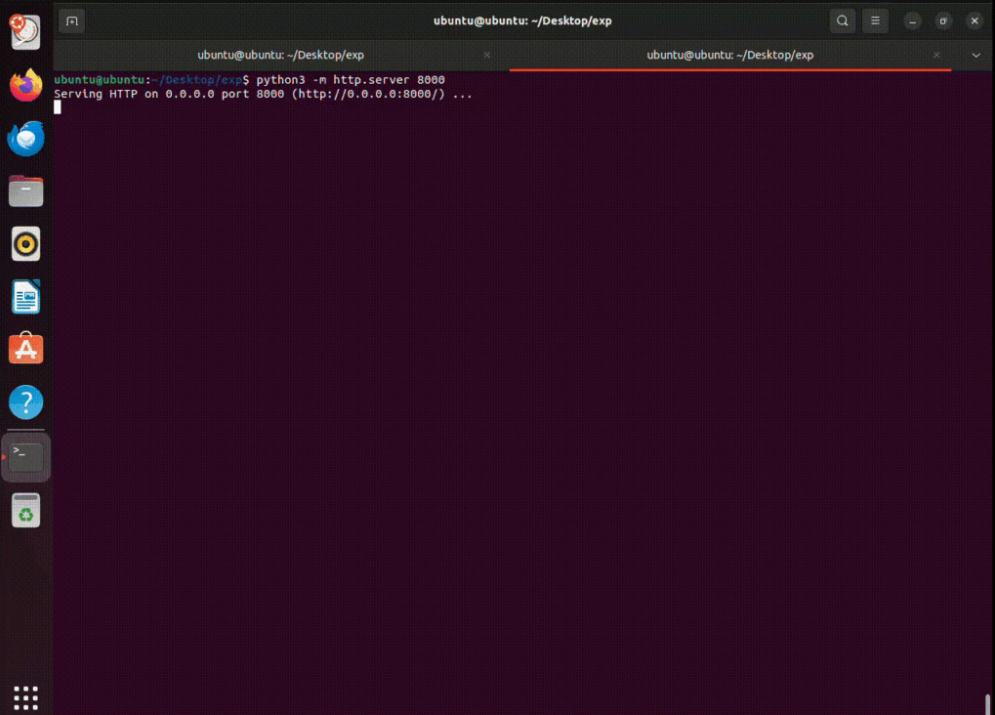Open LibreOffice Writer from the dock
Image resolution: width=995 pixels, height=715 pixels.
coord(26,297)
